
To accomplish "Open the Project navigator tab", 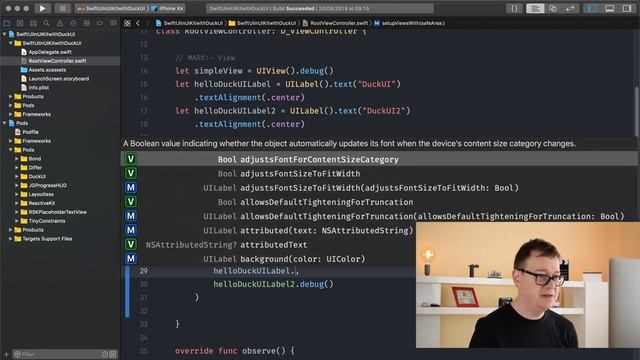I will [7, 23].
